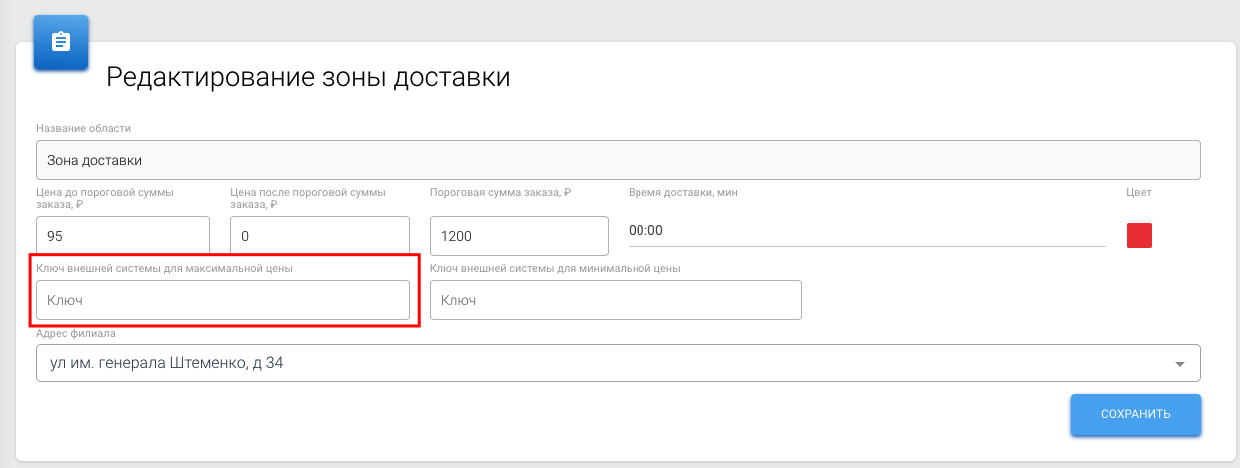Click the 'Цвет' label

pos(1139,192)
